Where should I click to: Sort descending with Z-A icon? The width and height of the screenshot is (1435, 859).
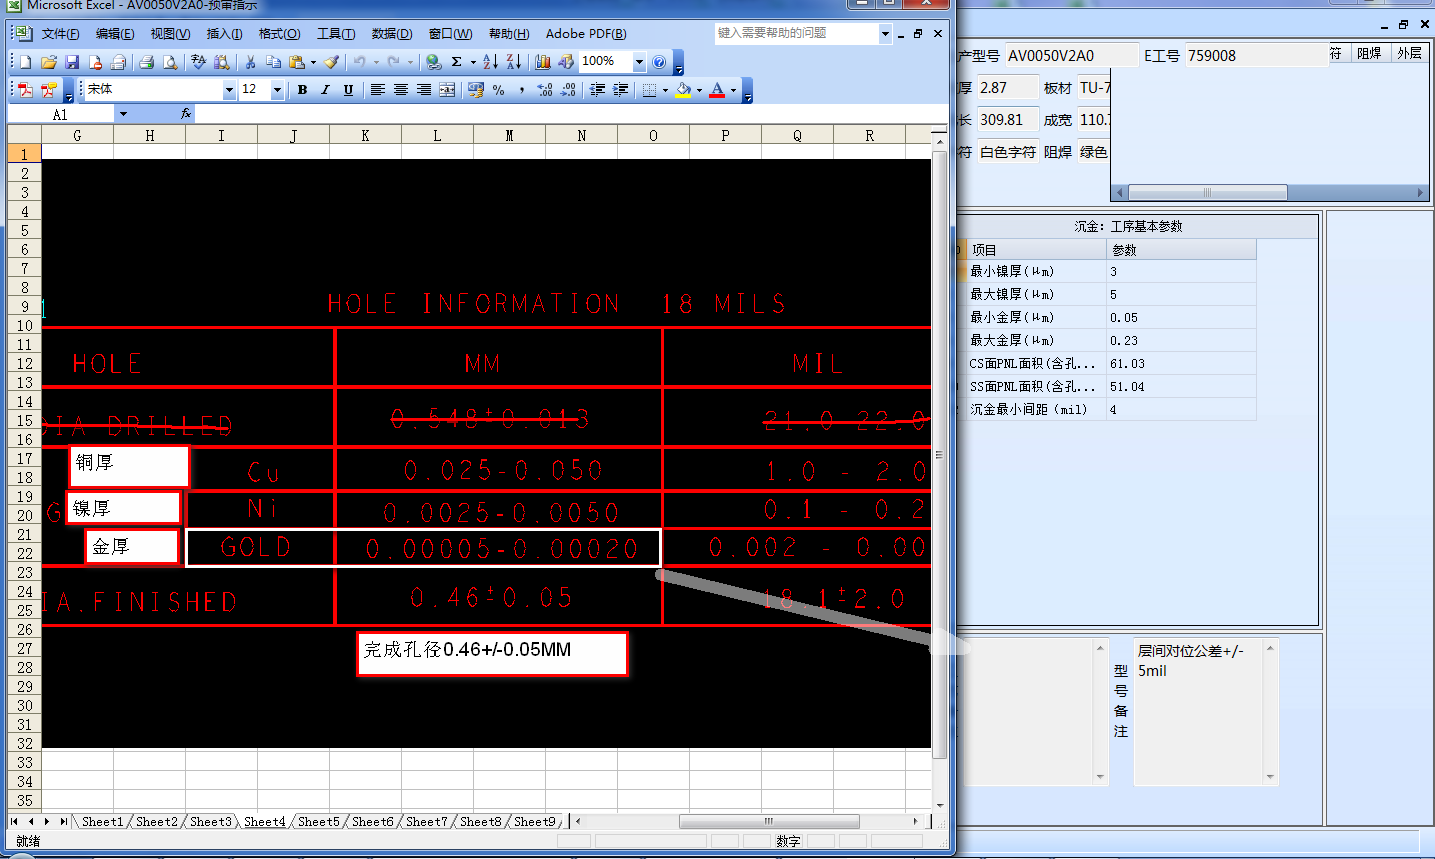pyautogui.click(x=514, y=62)
